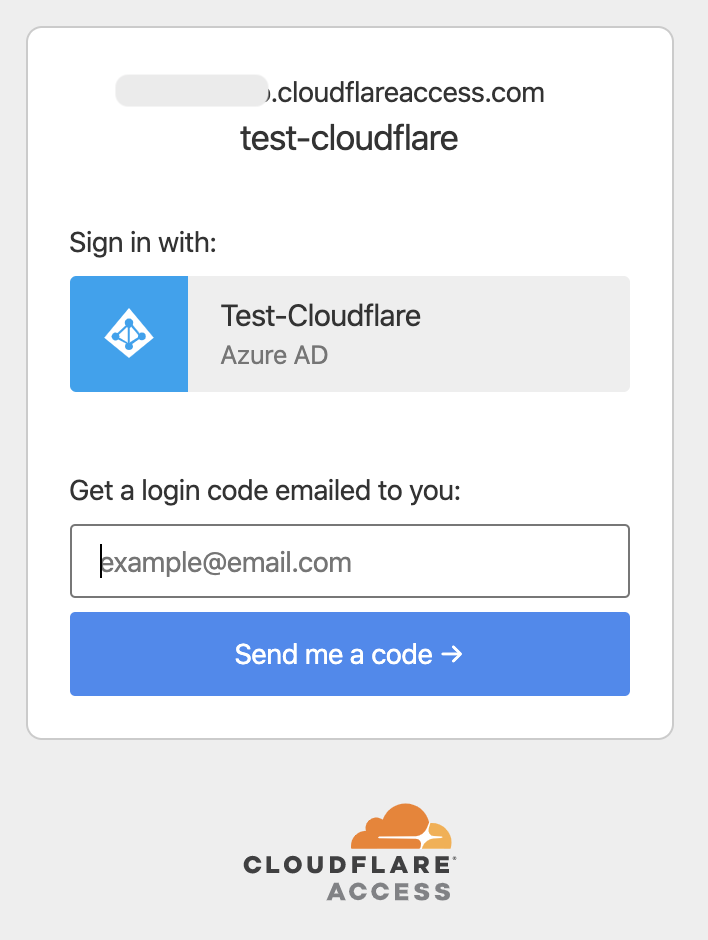Click the redacted gray subdomain block
This screenshot has width=708, height=940.
pyautogui.click(x=190, y=91)
